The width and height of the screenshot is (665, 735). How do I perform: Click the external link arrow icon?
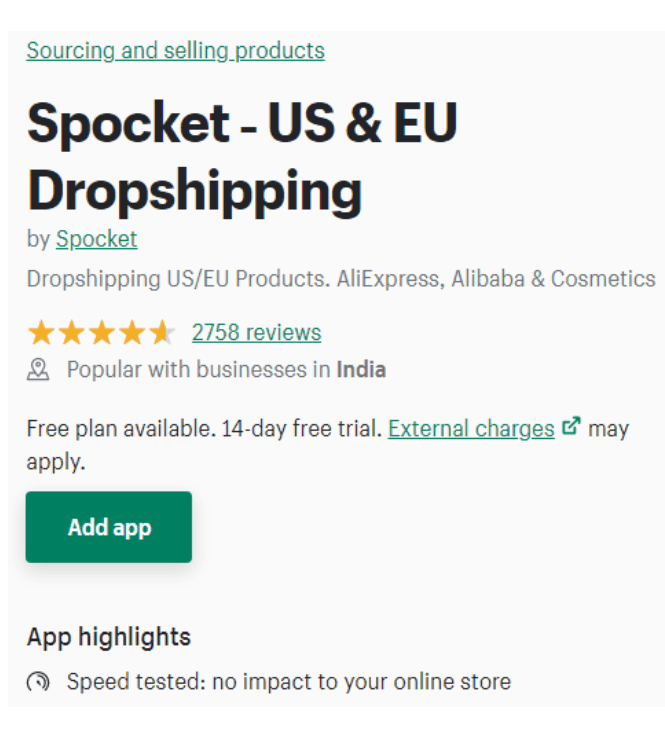(571, 427)
